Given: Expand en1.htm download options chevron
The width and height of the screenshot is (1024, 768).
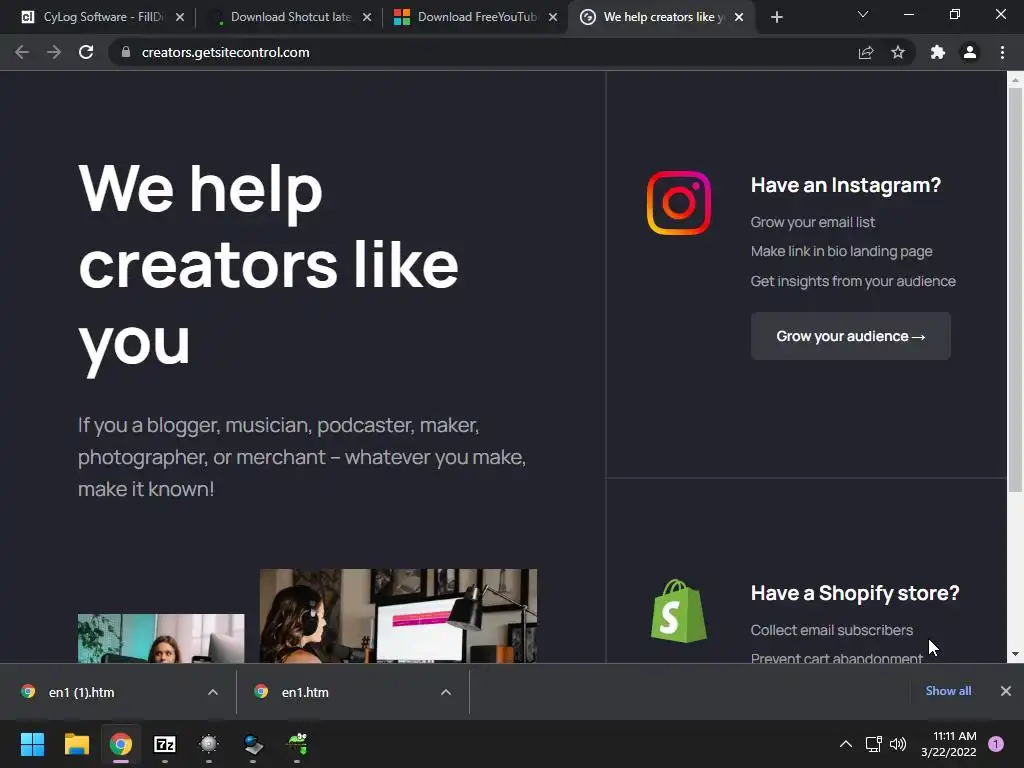Looking at the screenshot, I should pyautogui.click(x=446, y=692).
